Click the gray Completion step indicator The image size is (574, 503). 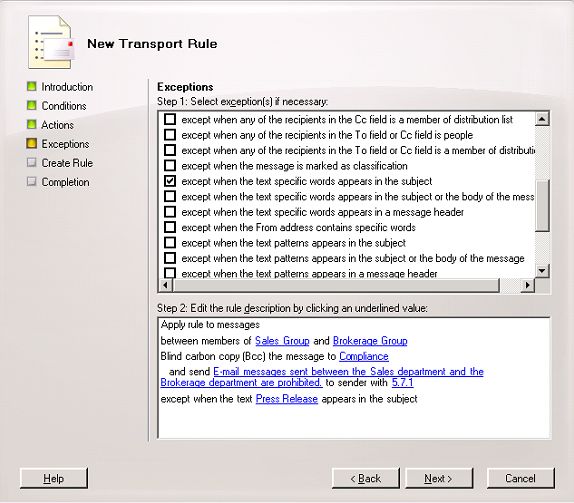32,182
